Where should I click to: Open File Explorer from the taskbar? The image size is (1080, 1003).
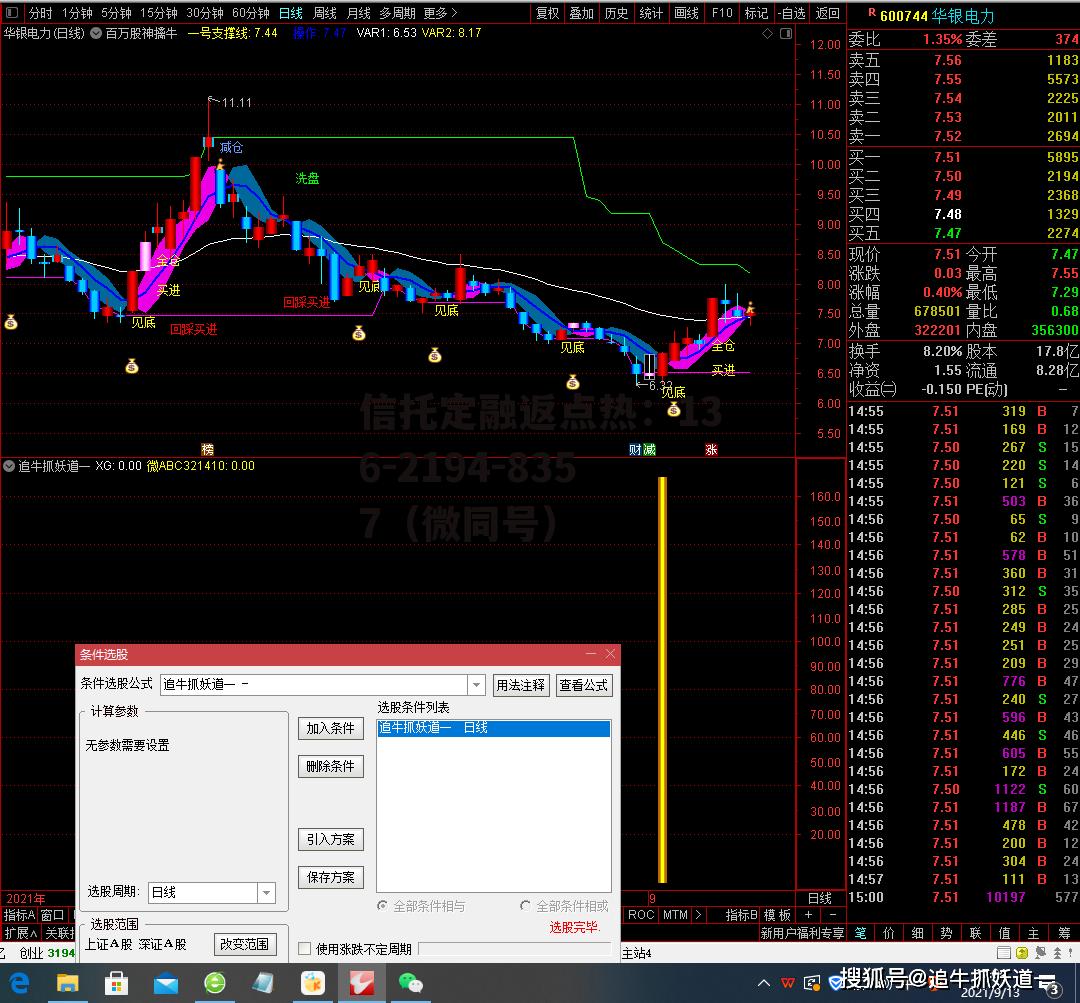pos(68,983)
